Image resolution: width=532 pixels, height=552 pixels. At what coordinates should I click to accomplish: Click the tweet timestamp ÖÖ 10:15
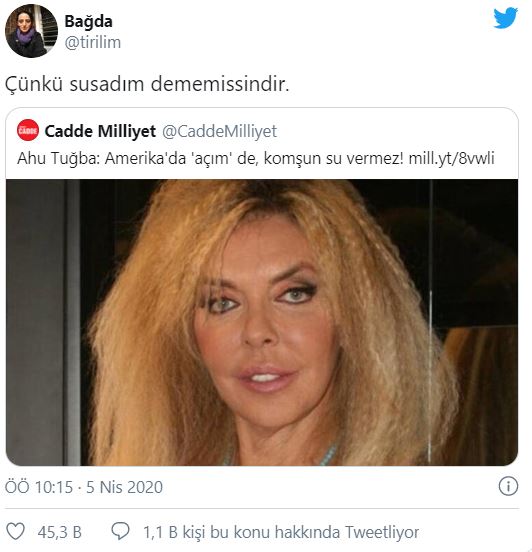point(39,488)
